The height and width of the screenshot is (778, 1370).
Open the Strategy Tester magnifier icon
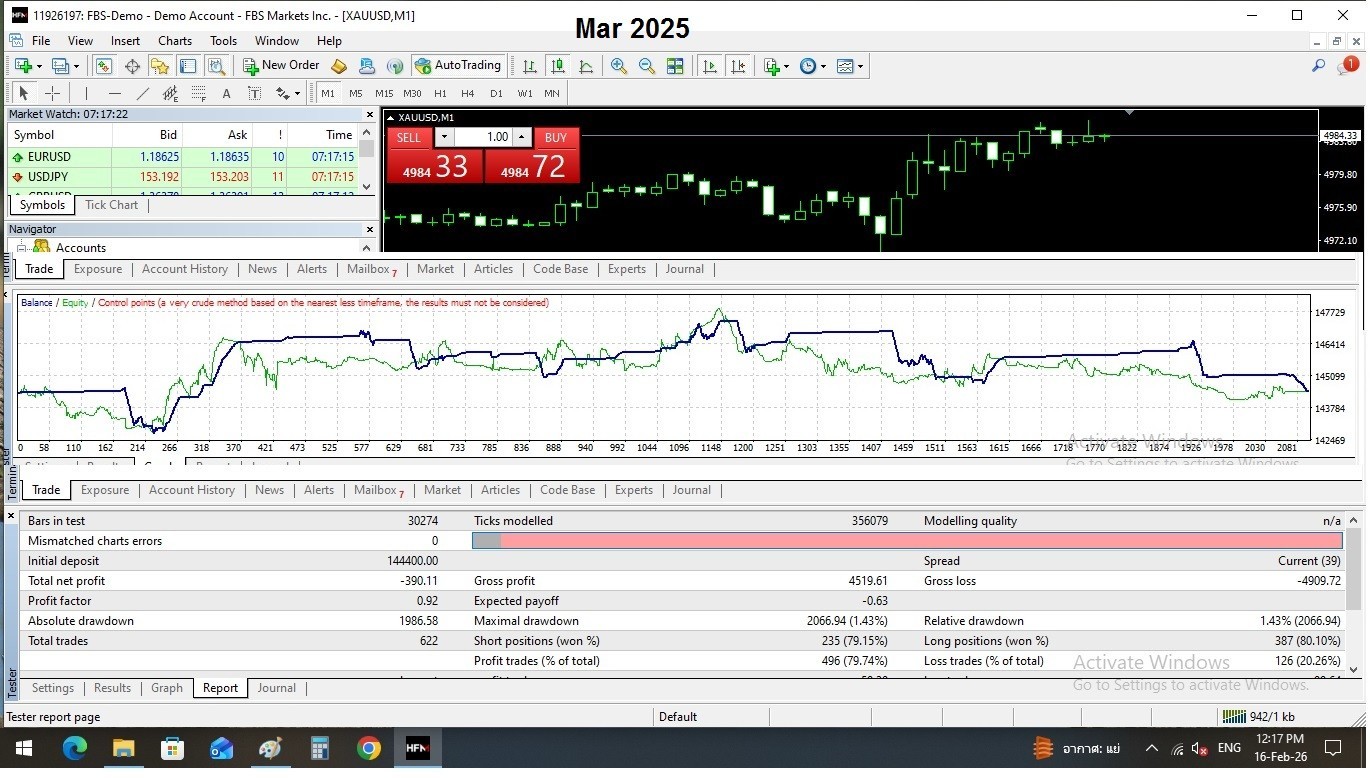pos(215,66)
